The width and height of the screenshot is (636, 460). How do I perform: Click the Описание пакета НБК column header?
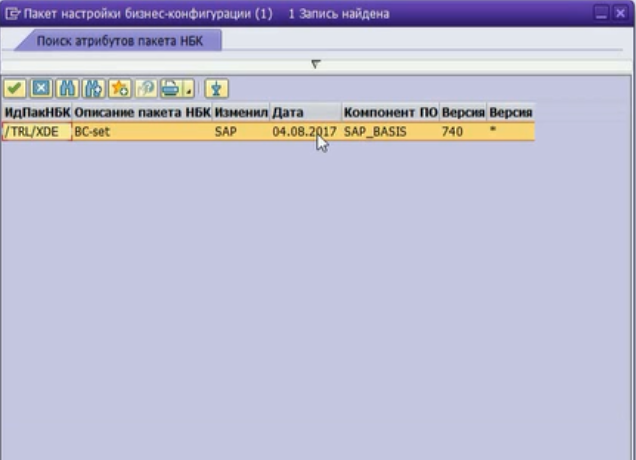[x=141, y=112]
